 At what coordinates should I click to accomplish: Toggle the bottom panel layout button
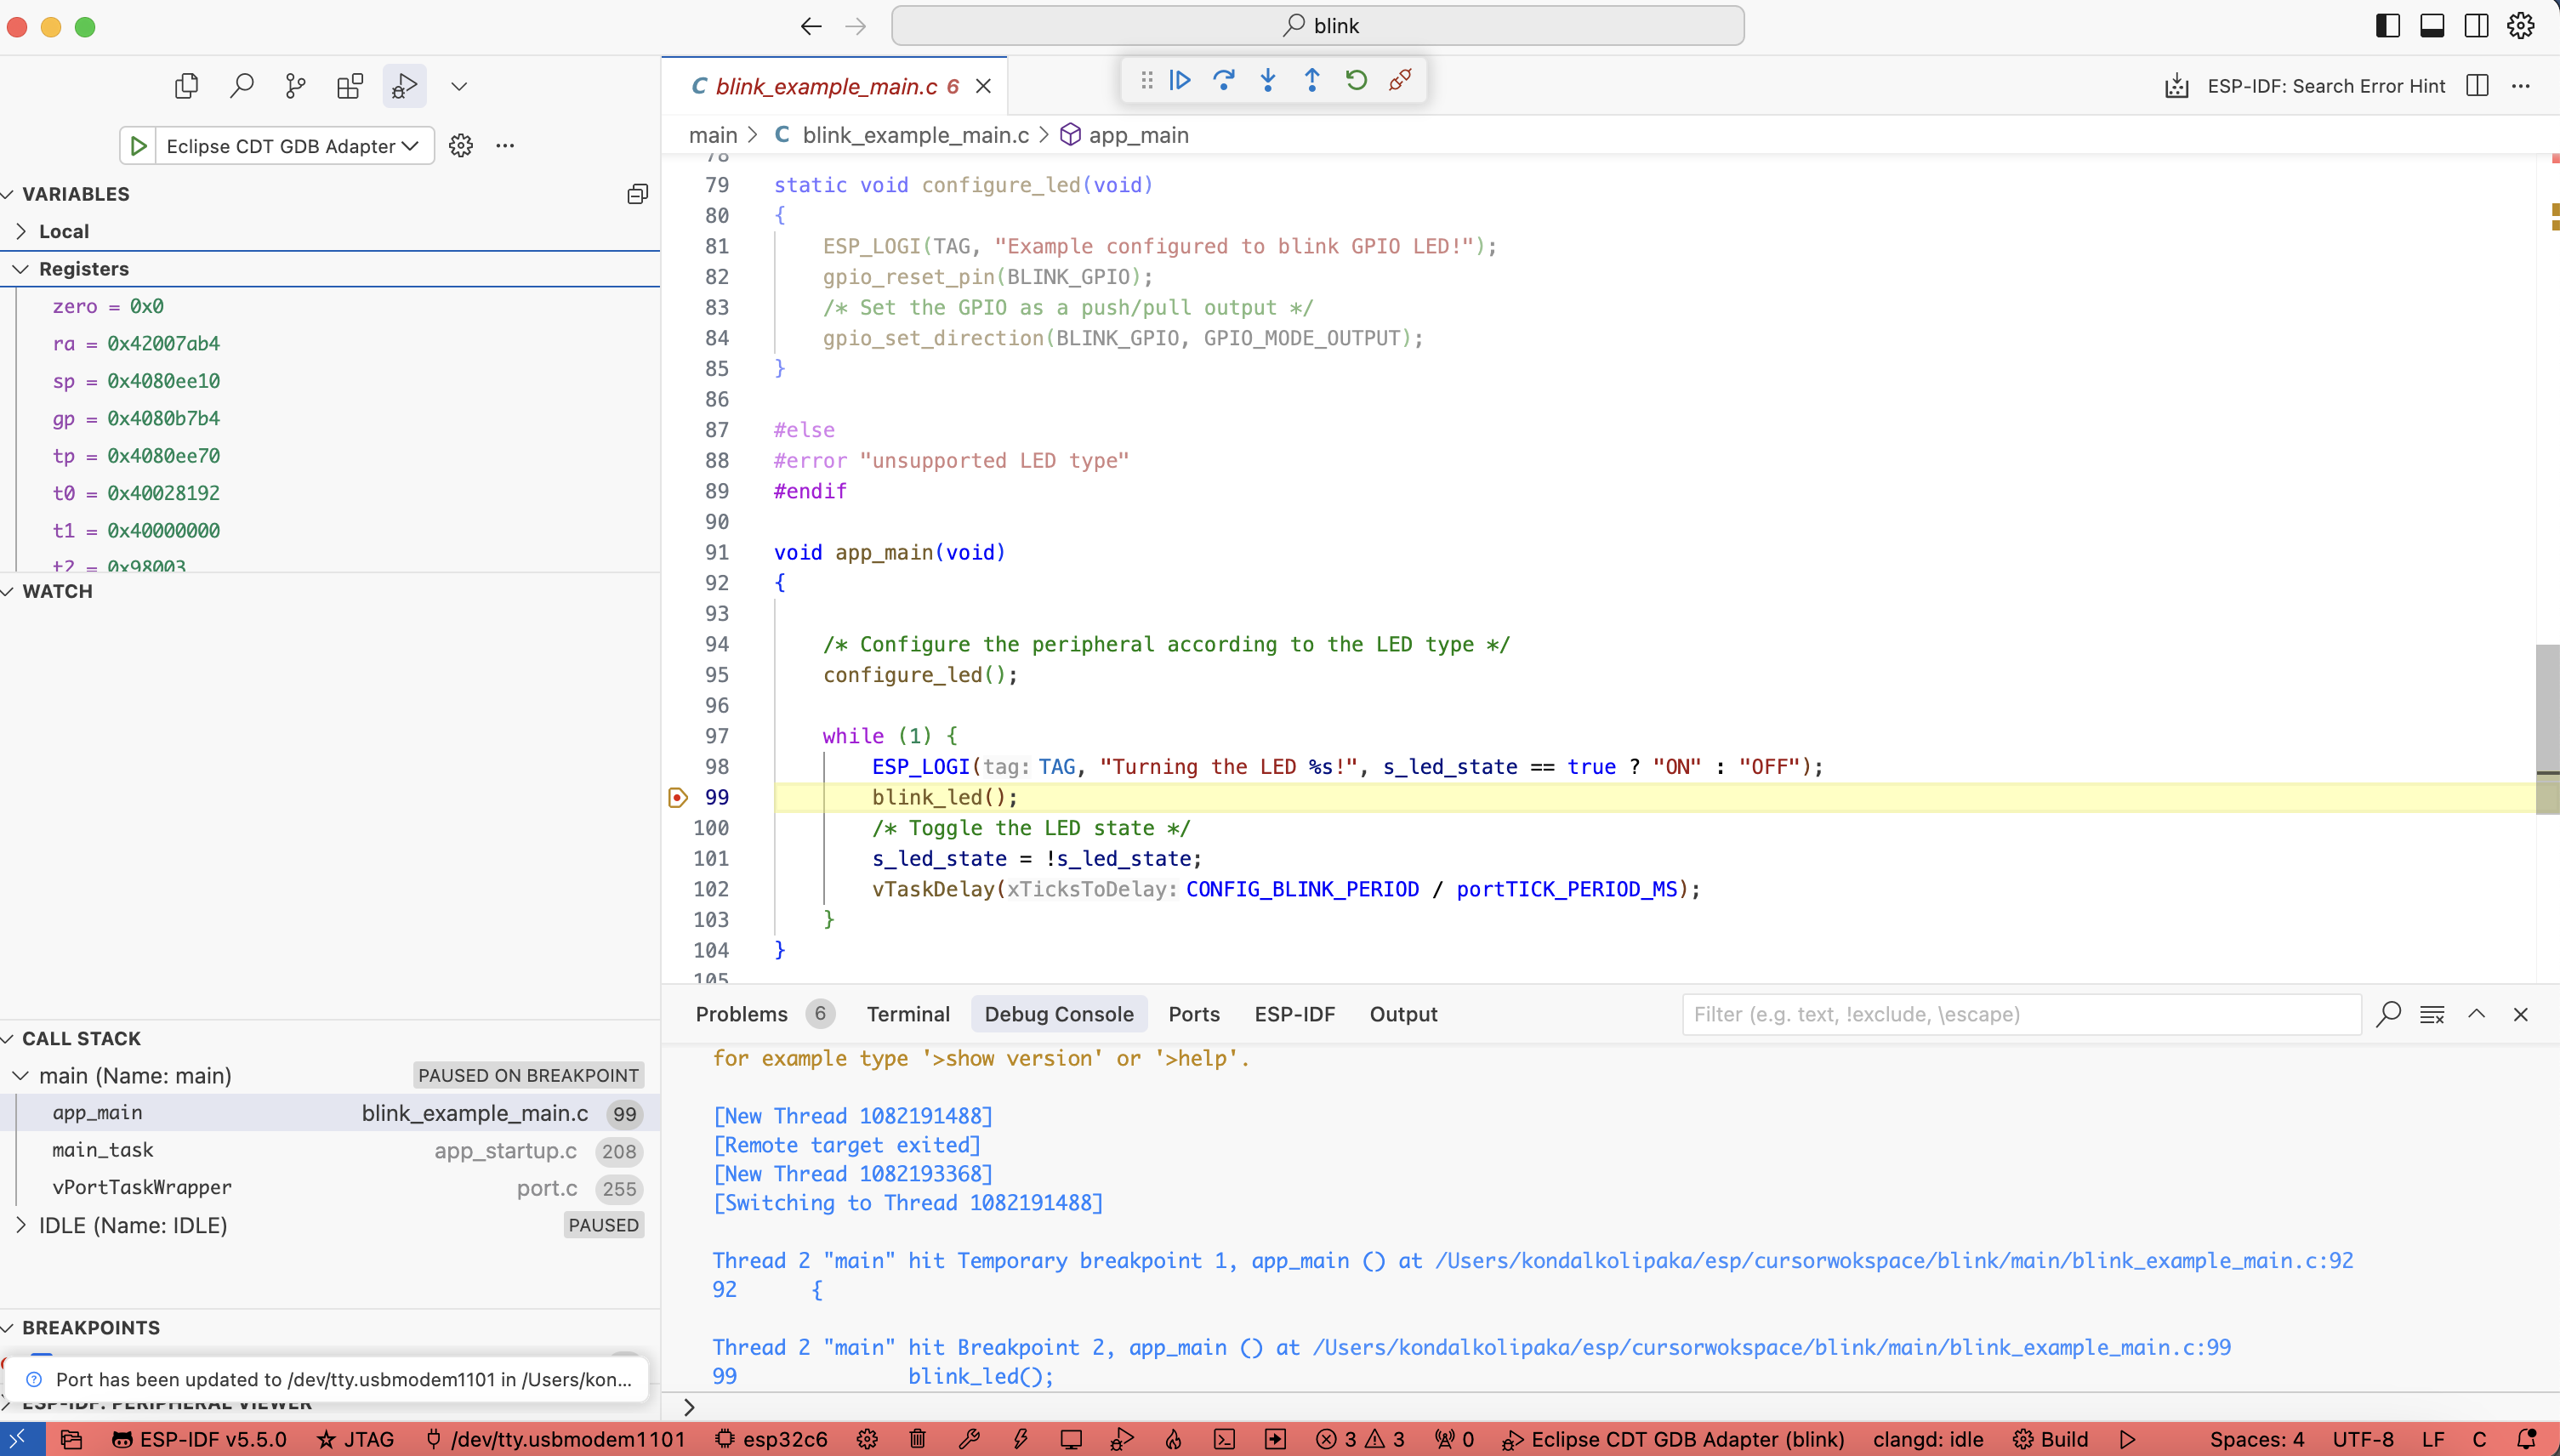tap(2432, 26)
